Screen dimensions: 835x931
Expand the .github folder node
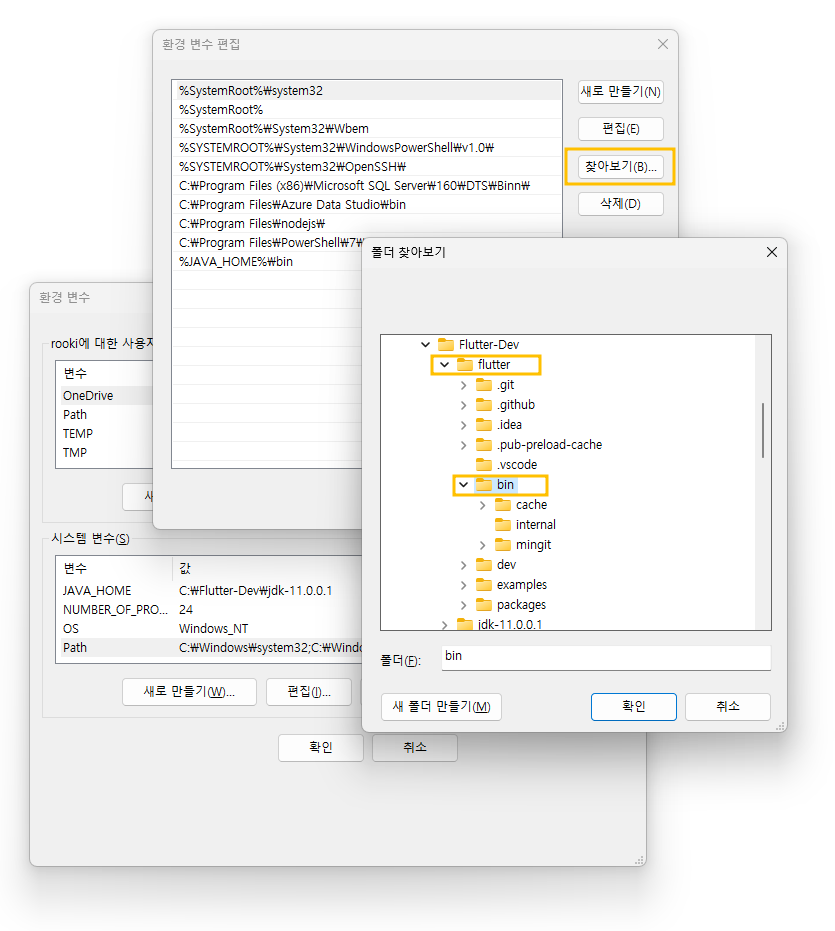[463, 405]
